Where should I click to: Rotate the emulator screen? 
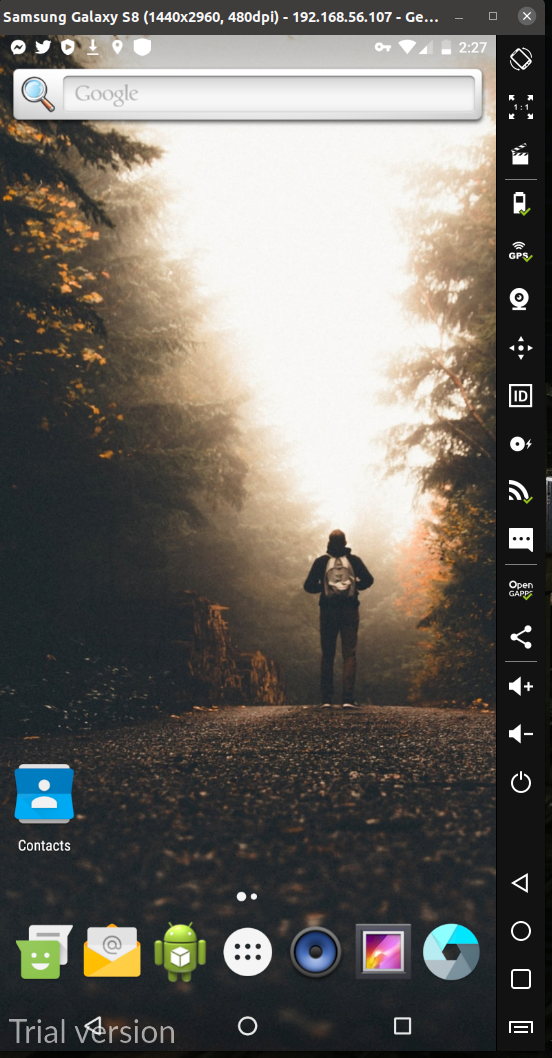(x=520, y=59)
